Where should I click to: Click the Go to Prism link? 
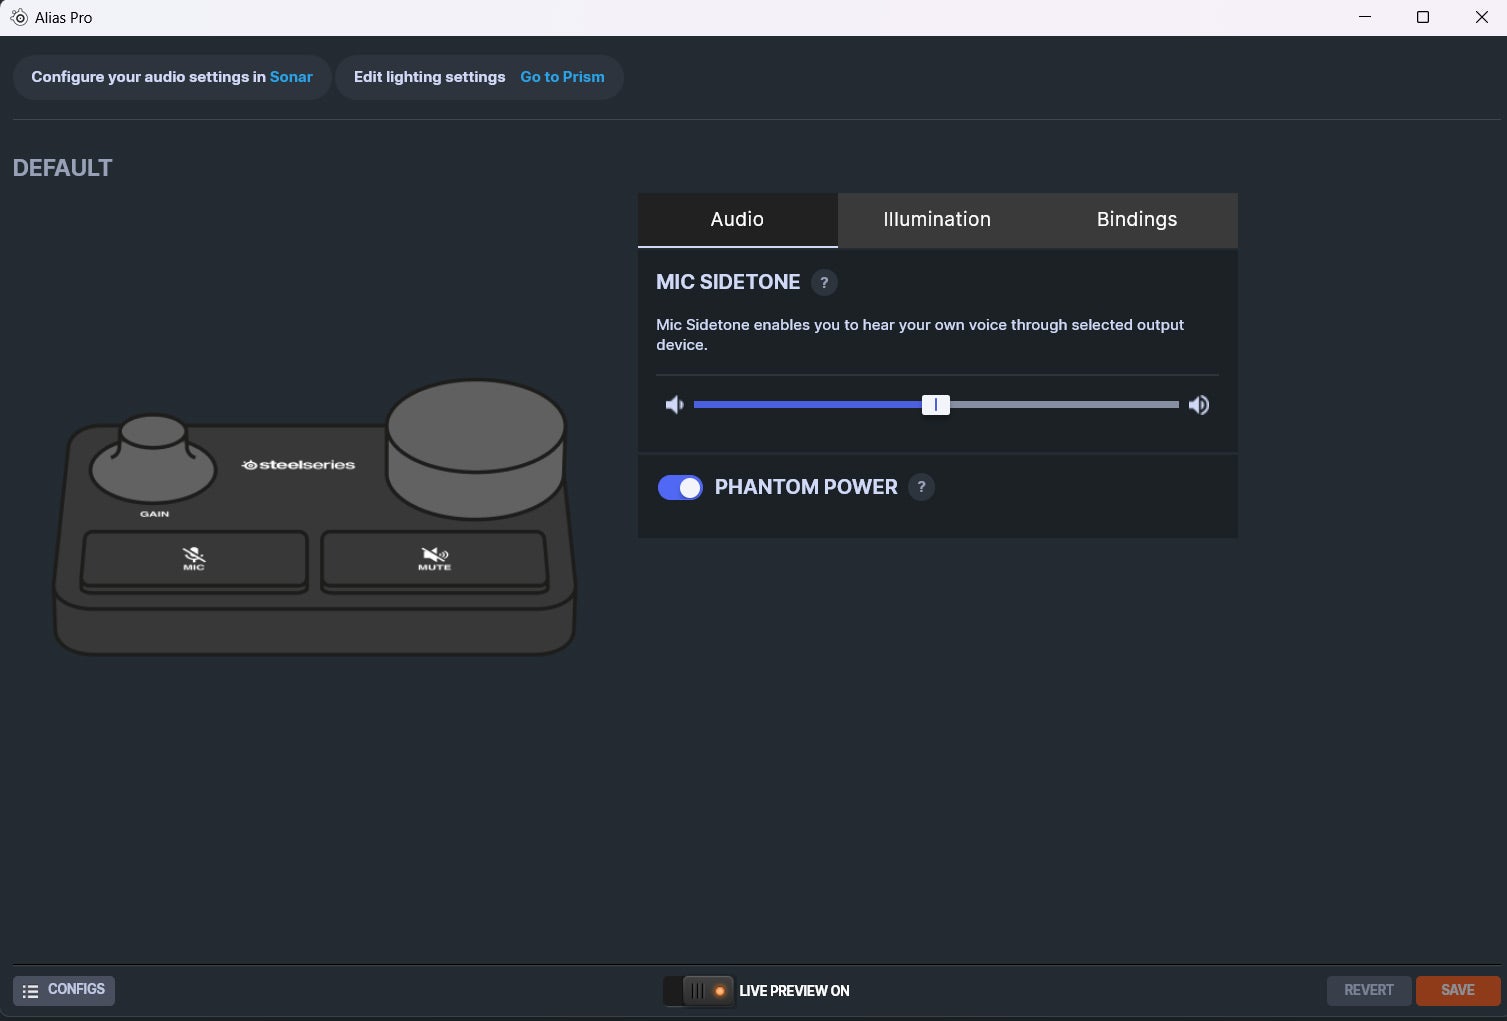[x=562, y=77]
